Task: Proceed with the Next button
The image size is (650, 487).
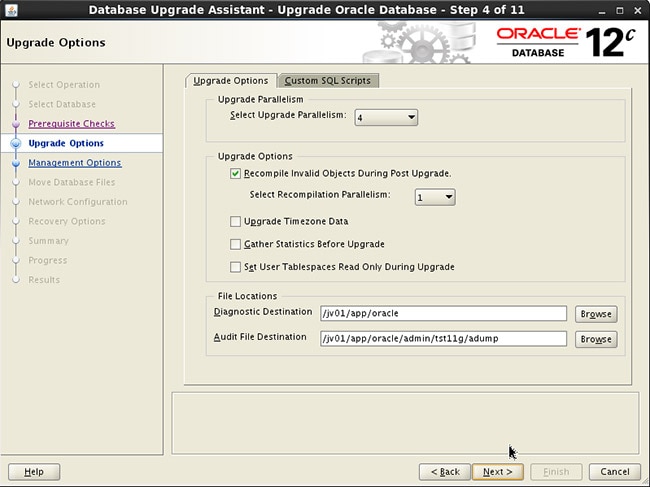Action: click(x=497, y=472)
